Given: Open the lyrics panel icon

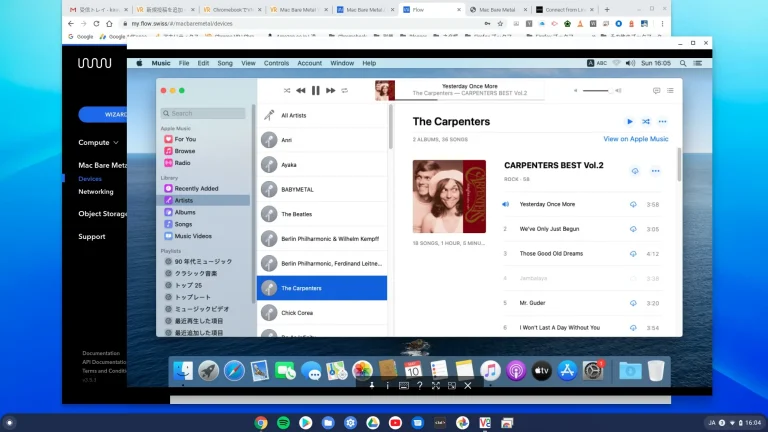Looking at the screenshot, I should [656, 91].
